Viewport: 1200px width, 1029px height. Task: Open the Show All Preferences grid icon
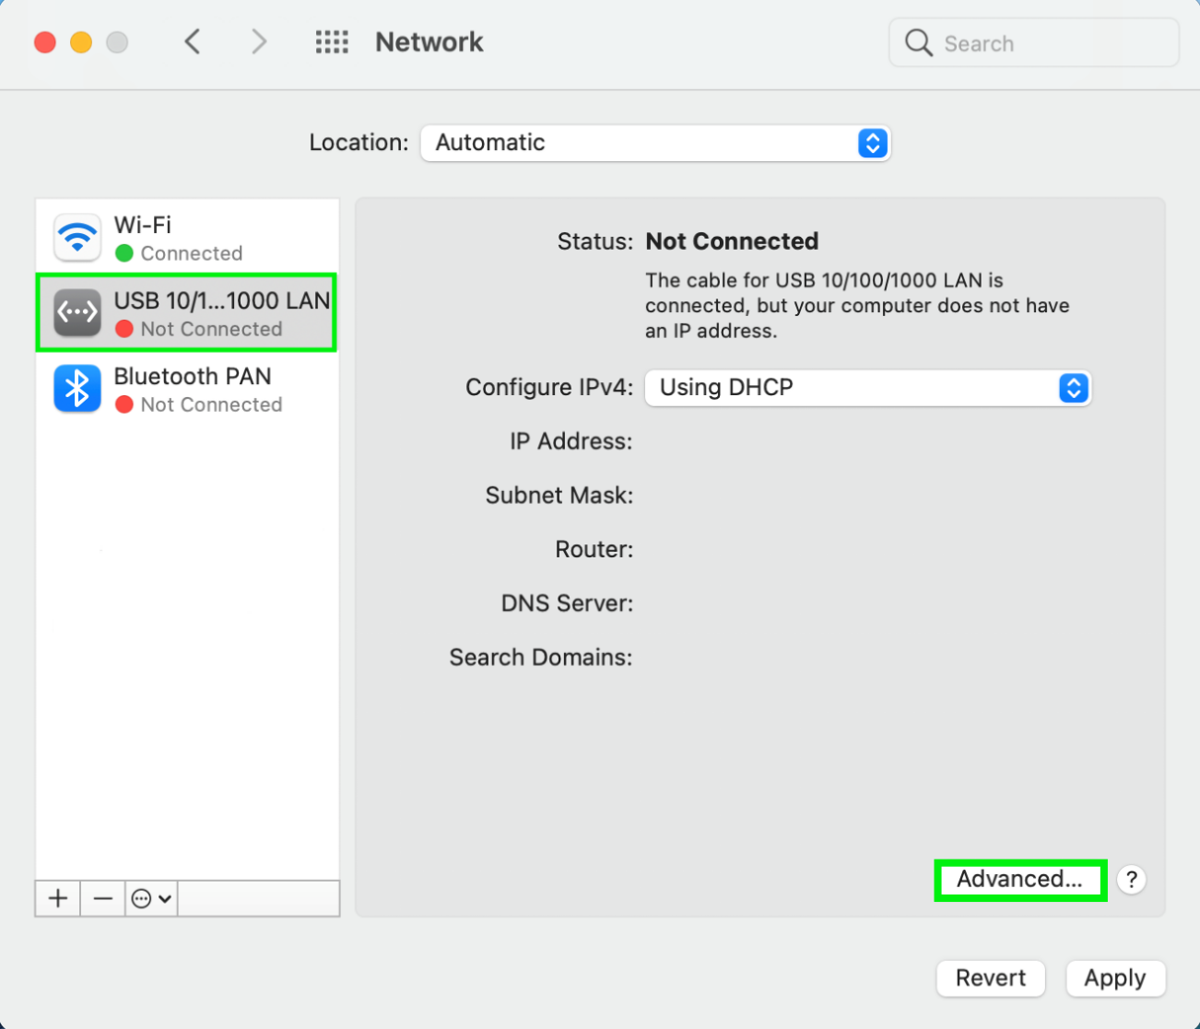click(332, 41)
